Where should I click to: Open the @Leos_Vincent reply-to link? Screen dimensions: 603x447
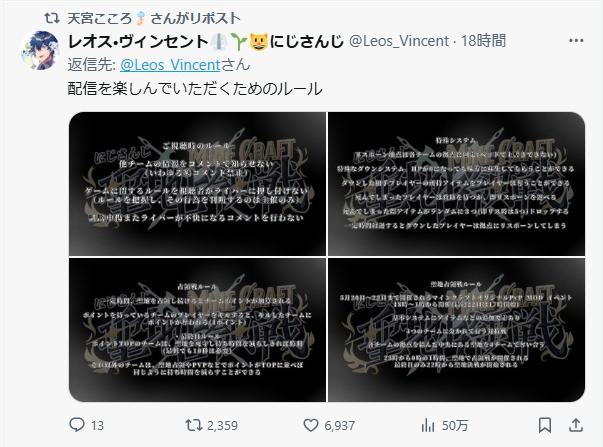[x=170, y=65]
